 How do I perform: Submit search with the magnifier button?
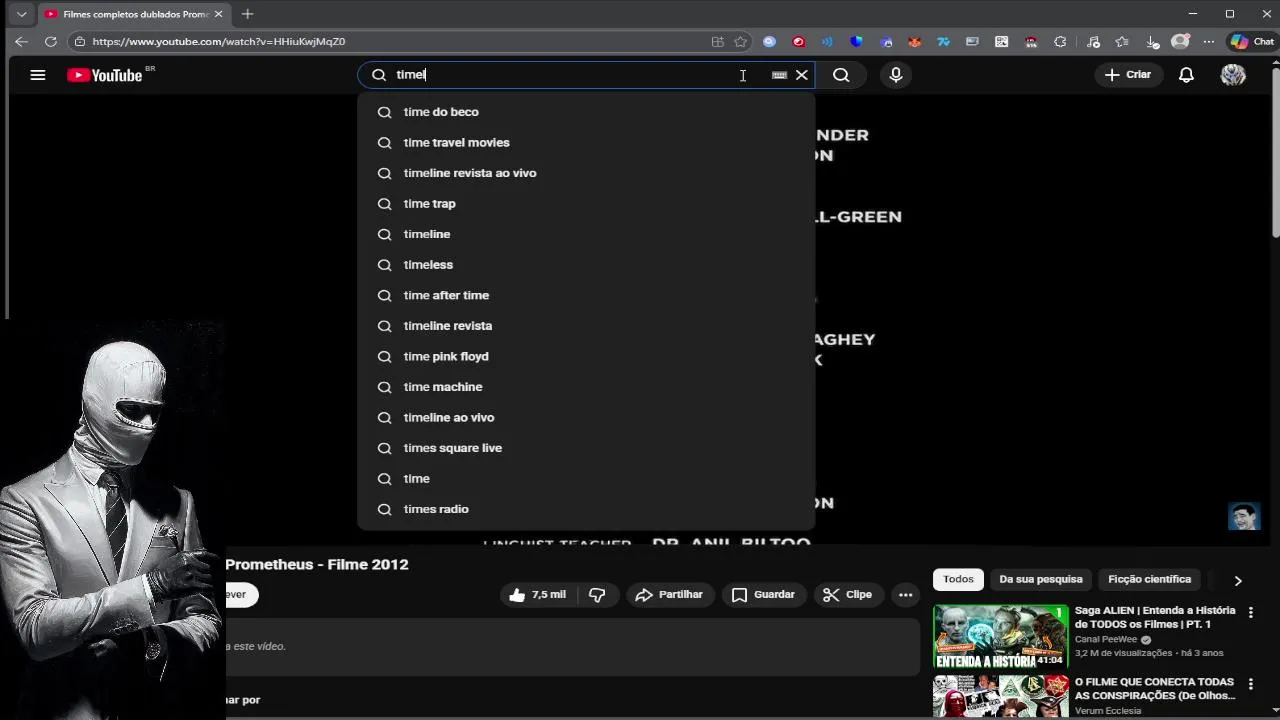[x=841, y=75]
